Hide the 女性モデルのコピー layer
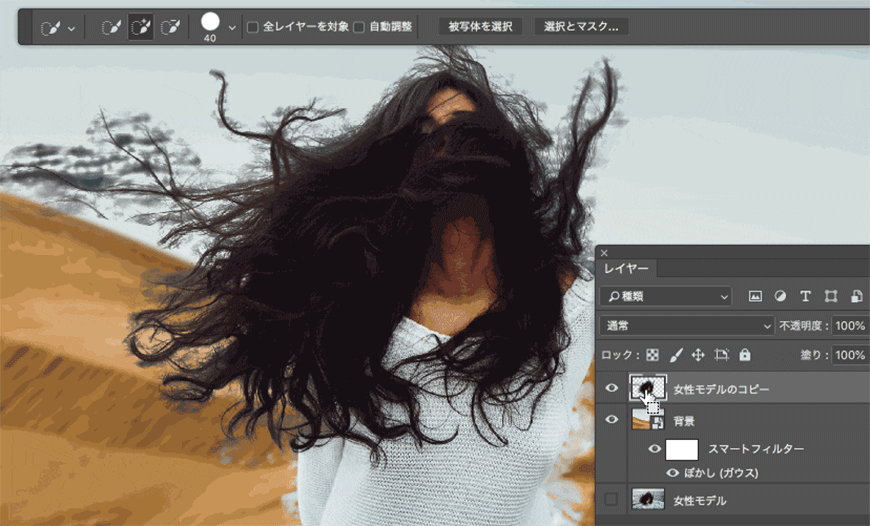 (x=612, y=388)
